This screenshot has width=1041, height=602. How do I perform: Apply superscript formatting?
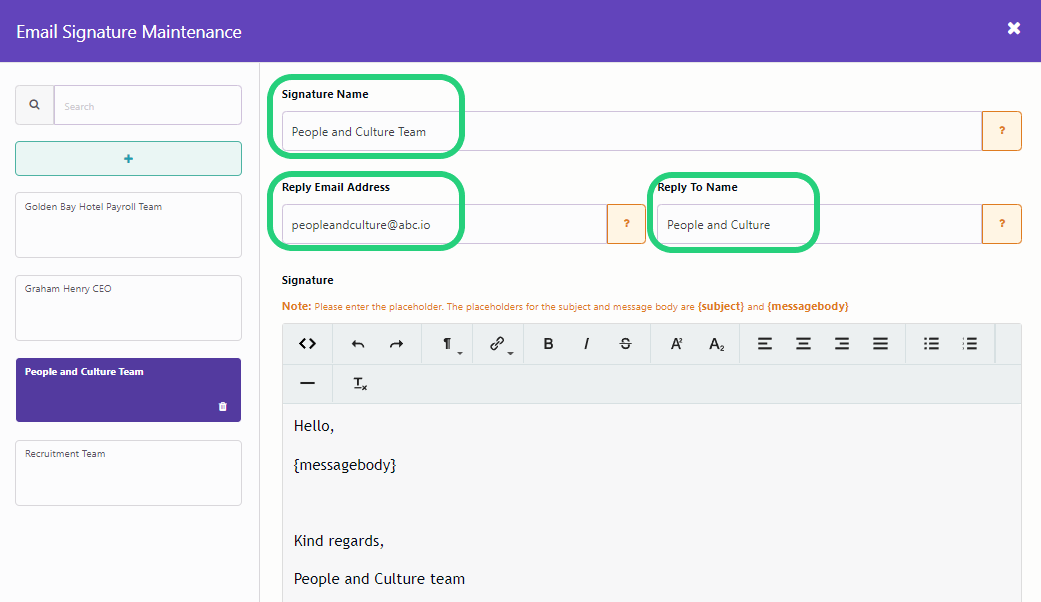coord(677,344)
